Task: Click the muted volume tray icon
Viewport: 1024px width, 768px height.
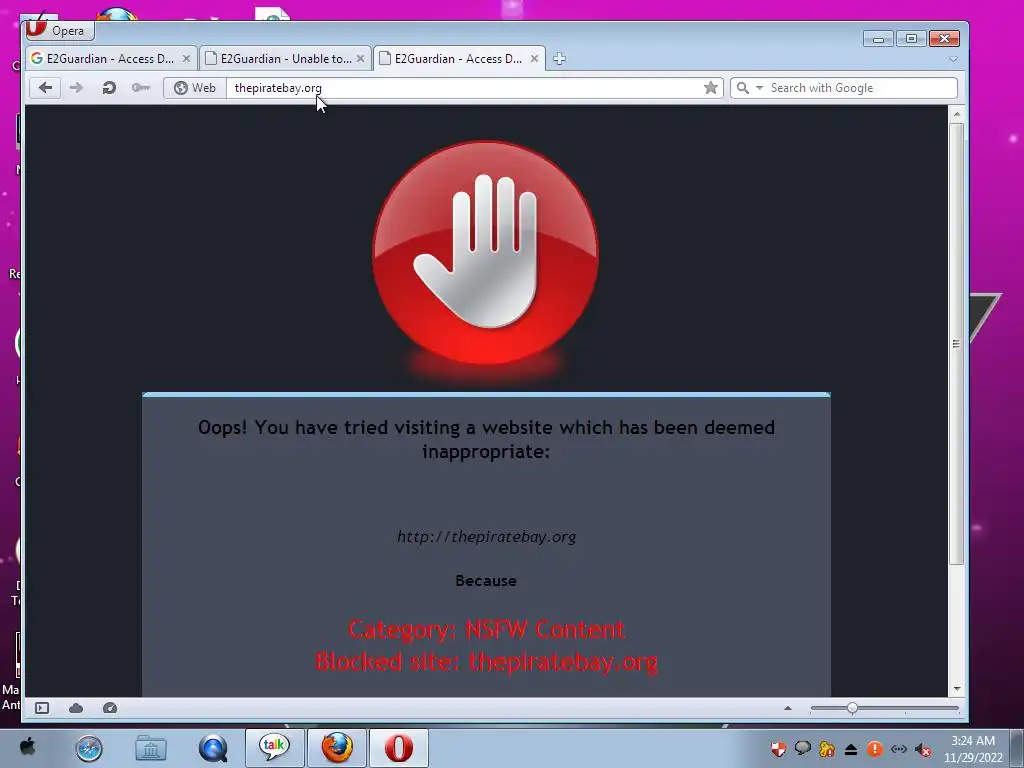Action: pyautogui.click(x=923, y=750)
